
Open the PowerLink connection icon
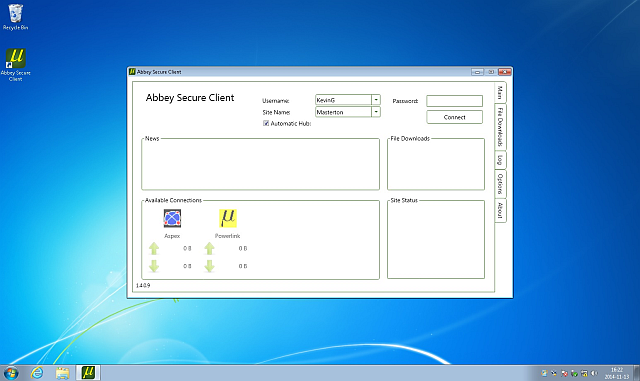pyautogui.click(x=228, y=218)
